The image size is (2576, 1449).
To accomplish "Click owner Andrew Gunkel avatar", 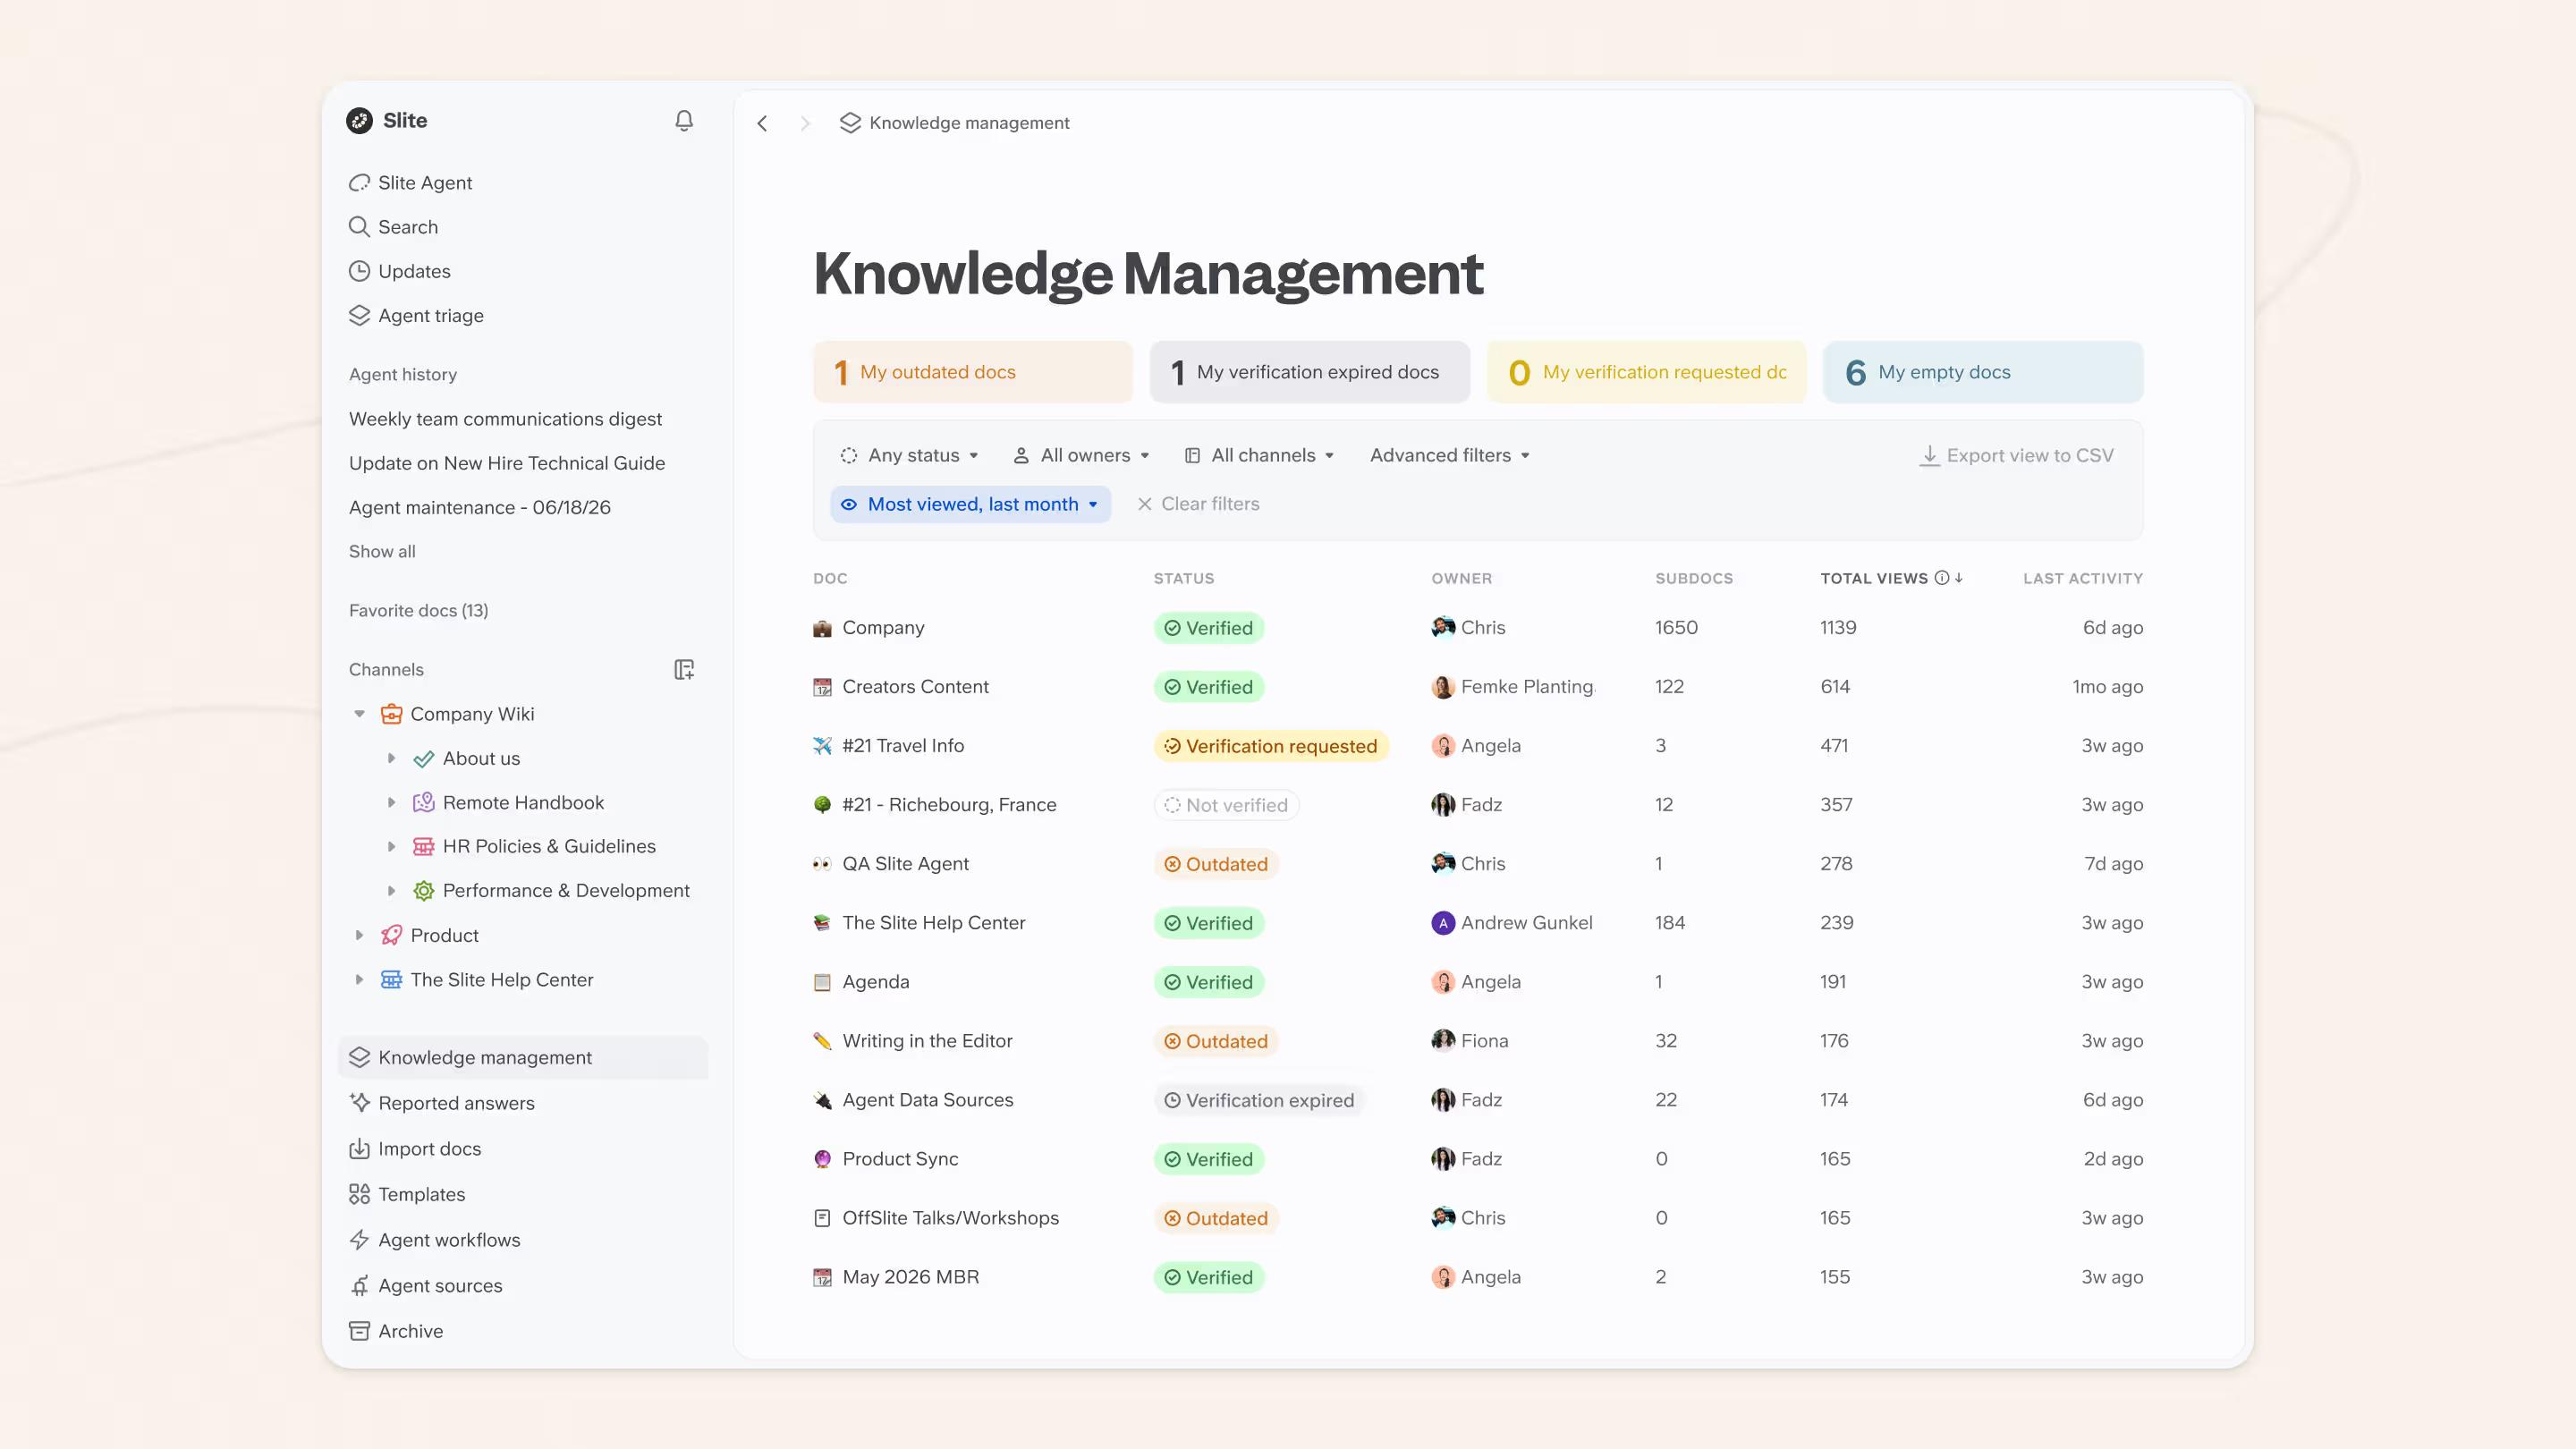I will (x=1443, y=923).
